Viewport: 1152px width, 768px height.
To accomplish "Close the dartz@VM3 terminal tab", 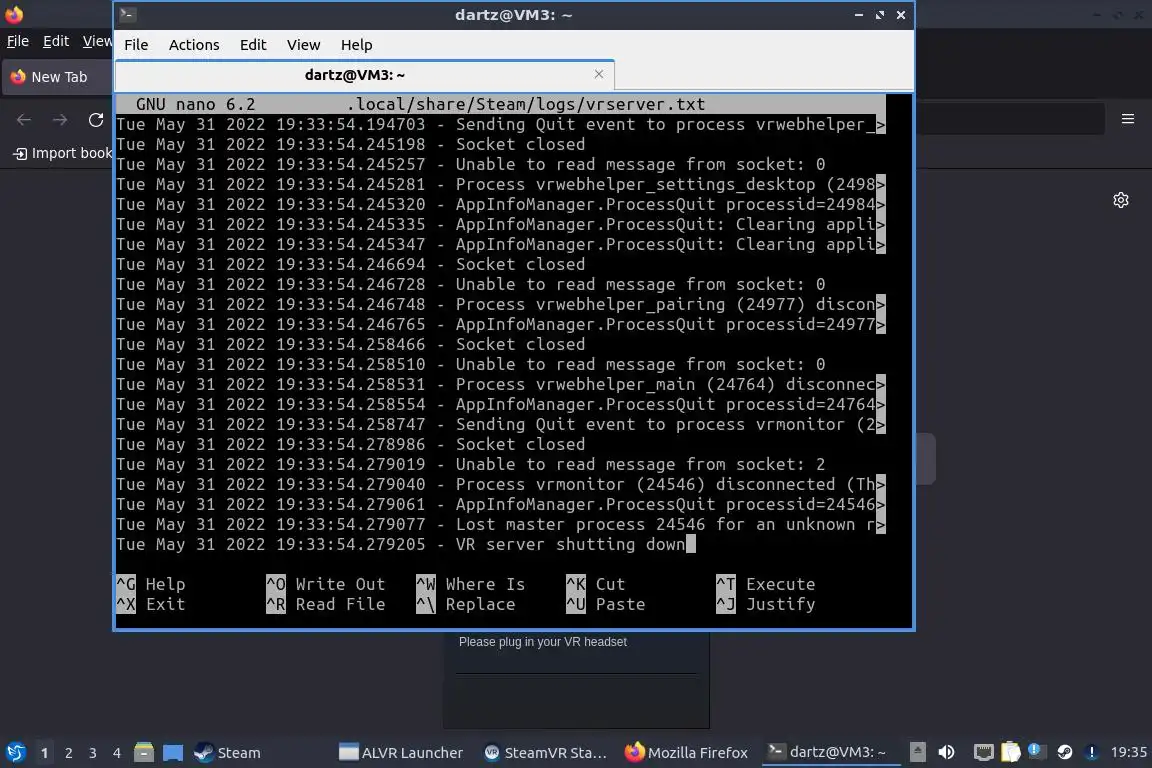I will pyautogui.click(x=599, y=74).
